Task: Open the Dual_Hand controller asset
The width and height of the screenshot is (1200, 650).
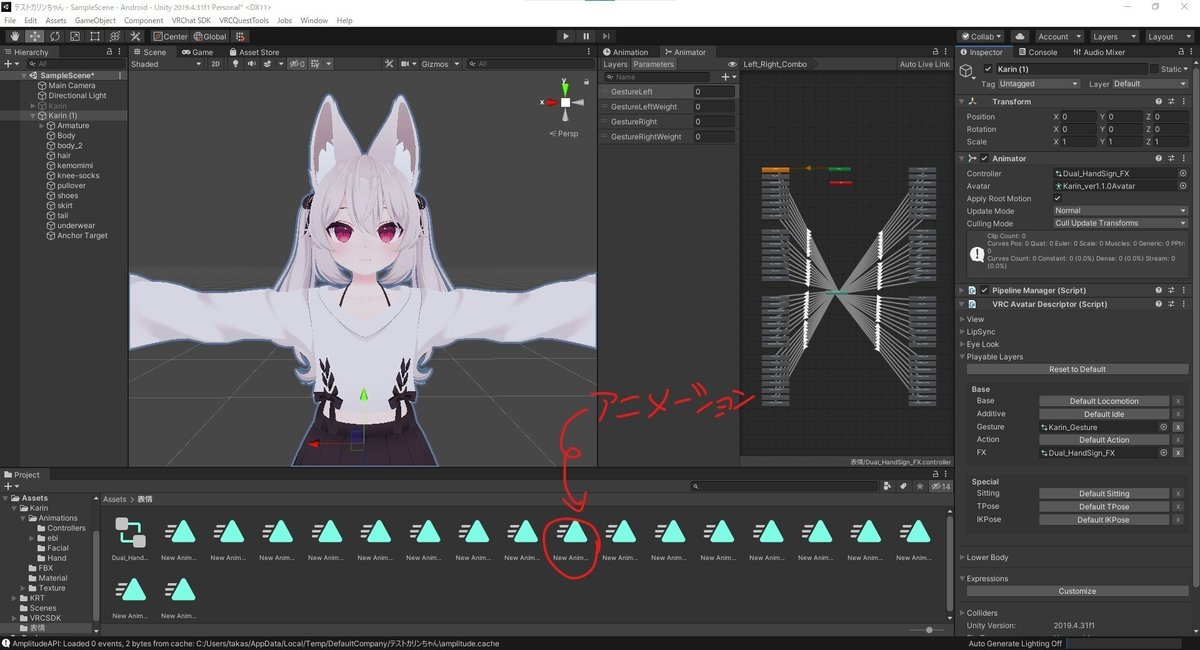Action: 130,538
